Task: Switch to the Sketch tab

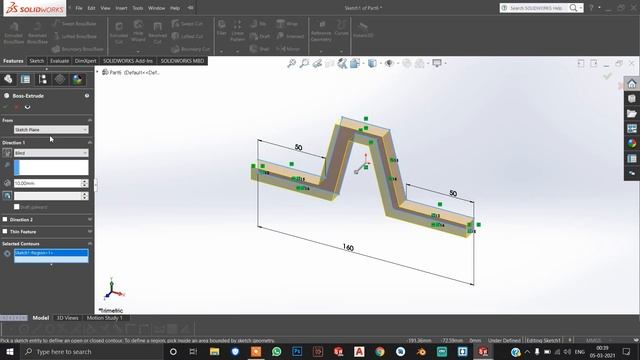Action: (x=36, y=61)
